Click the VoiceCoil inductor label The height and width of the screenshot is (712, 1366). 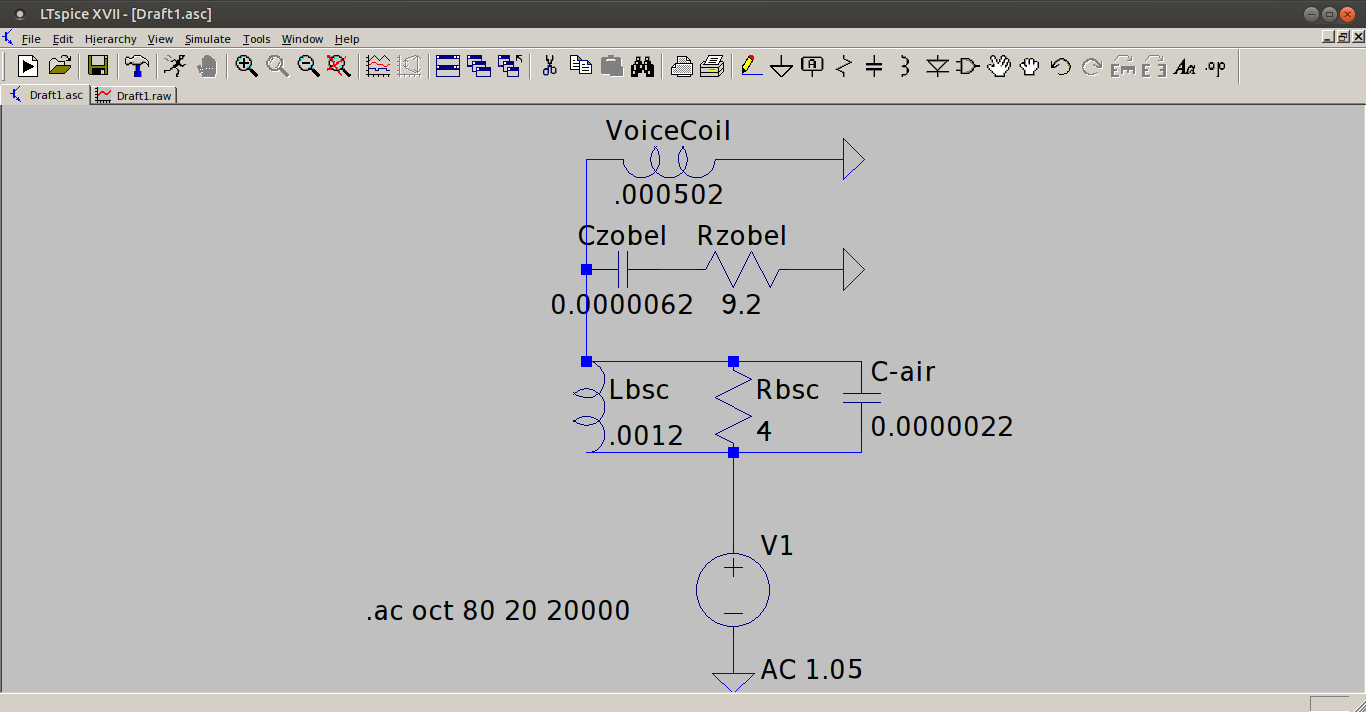(668, 131)
